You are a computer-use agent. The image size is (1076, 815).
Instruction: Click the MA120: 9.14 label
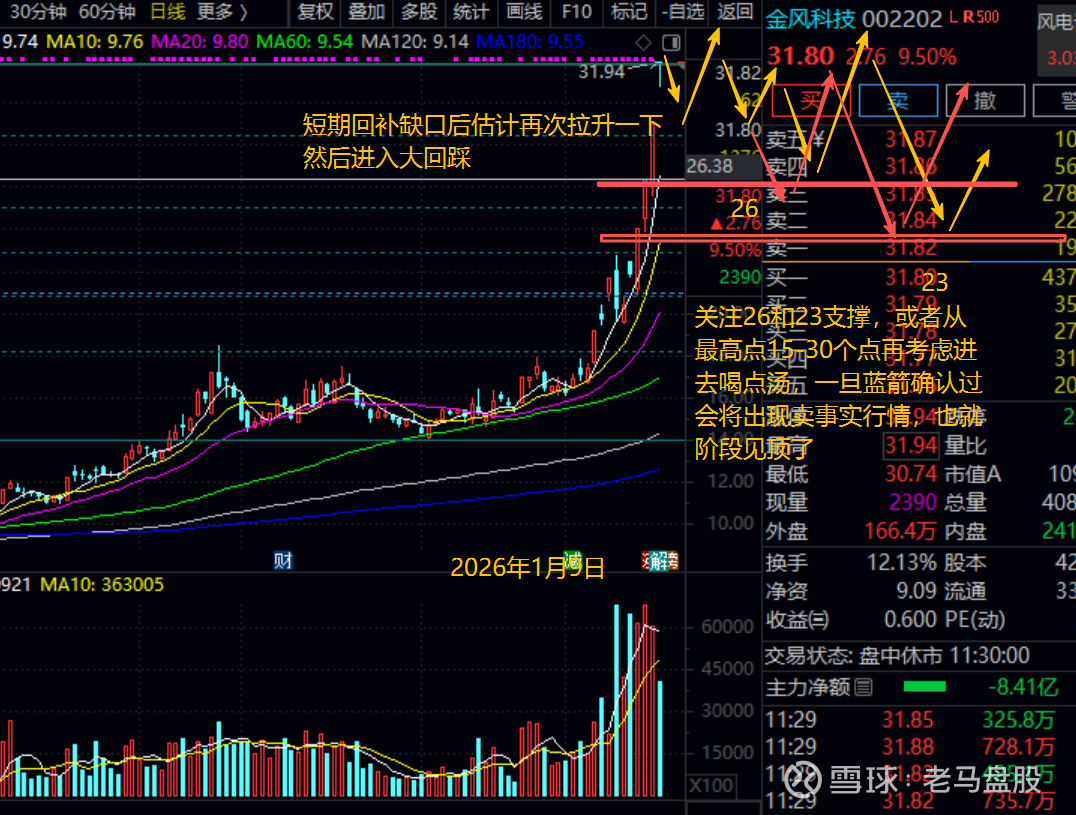(x=414, y=42)
